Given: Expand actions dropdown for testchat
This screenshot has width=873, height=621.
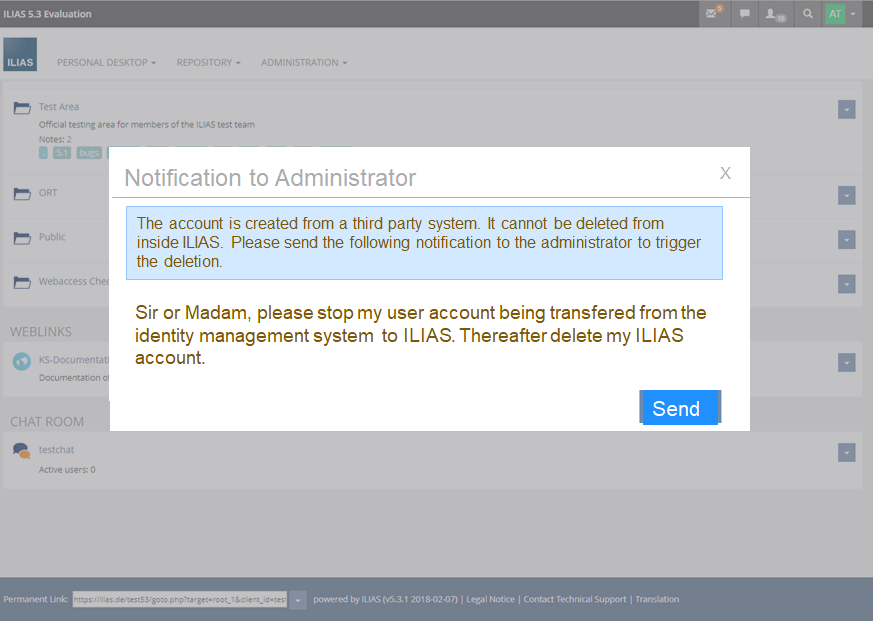Looking at the screenshot, I should [x=846, y=452].
